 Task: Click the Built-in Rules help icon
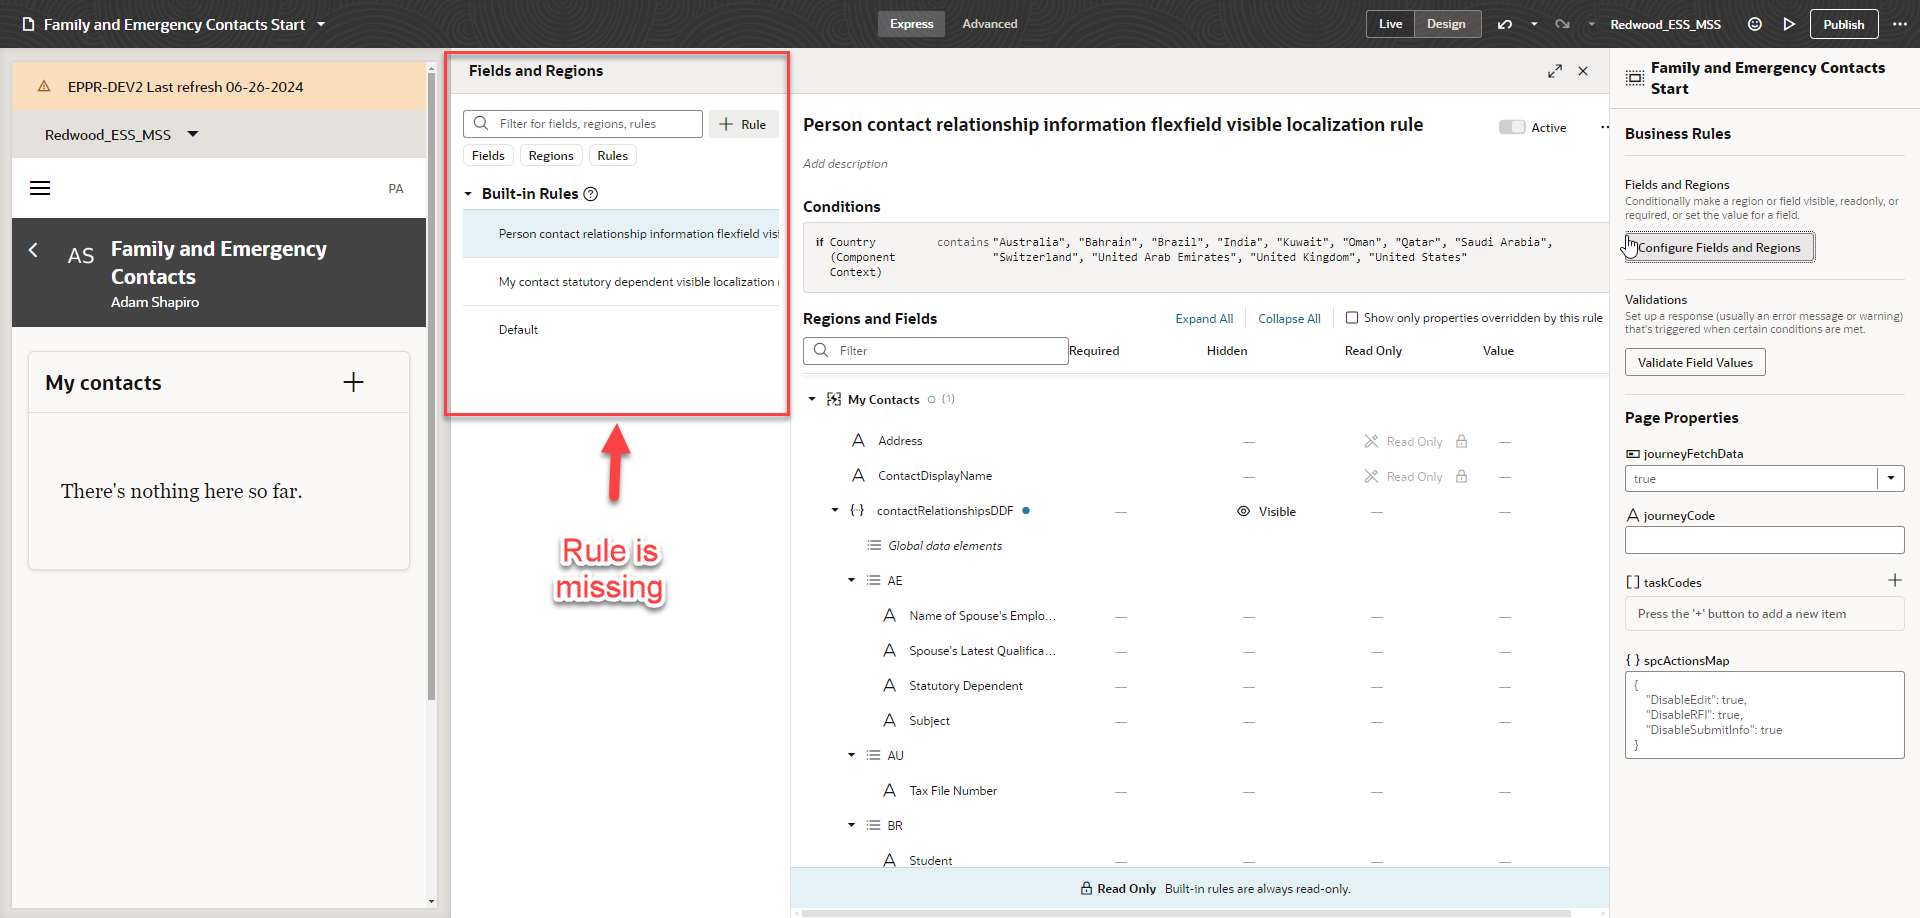(590, 194)
